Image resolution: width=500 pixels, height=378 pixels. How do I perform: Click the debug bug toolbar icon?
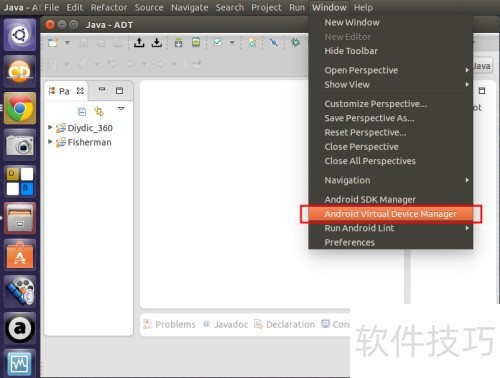click(x=295, y=43)
